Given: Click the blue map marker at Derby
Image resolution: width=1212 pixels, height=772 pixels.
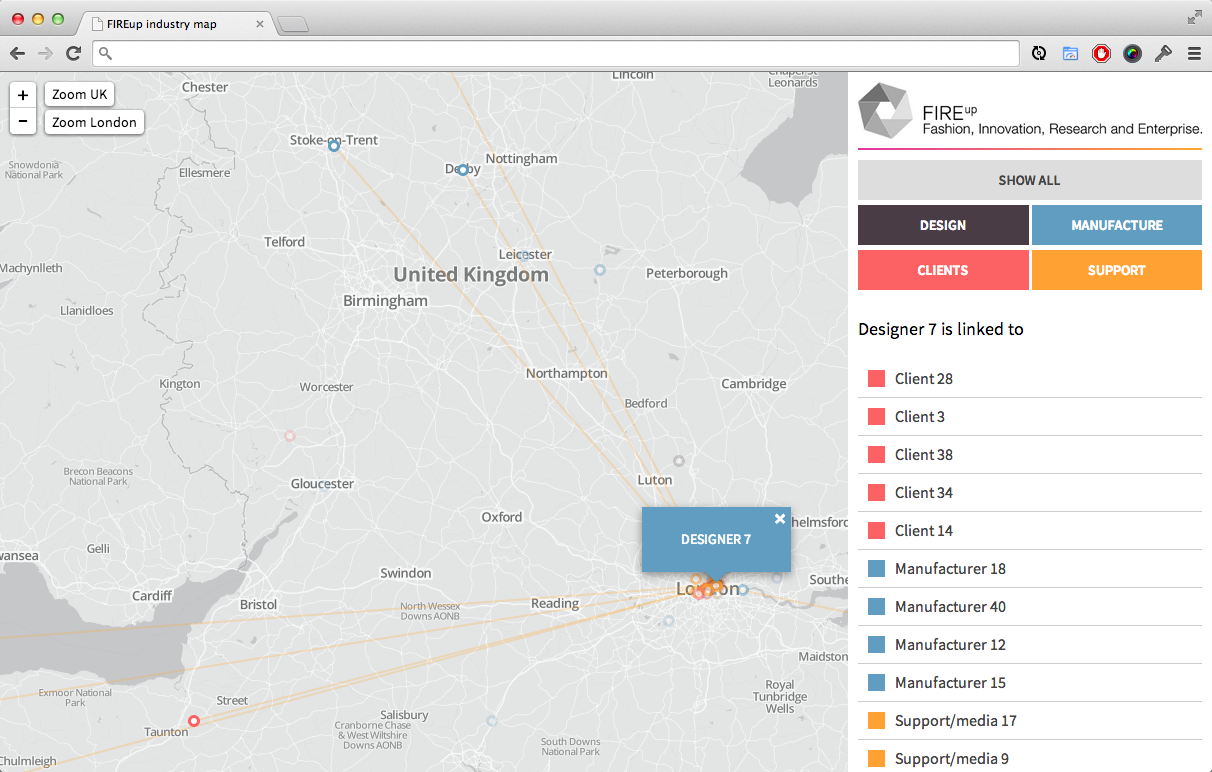Looking at the screenshot, I should [x=462, y=170].
